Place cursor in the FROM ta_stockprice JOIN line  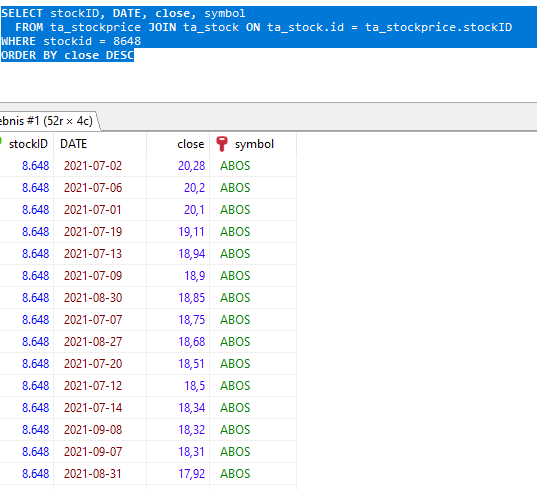click(x=264, y=27)
